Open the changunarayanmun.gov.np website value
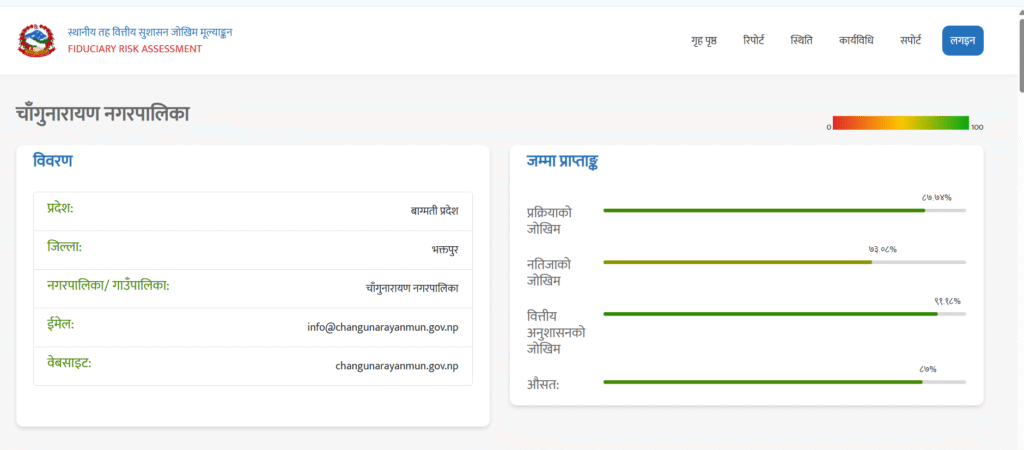This screenshot has height=450, width=1024. pyautogui.click(x=396, y=366)
